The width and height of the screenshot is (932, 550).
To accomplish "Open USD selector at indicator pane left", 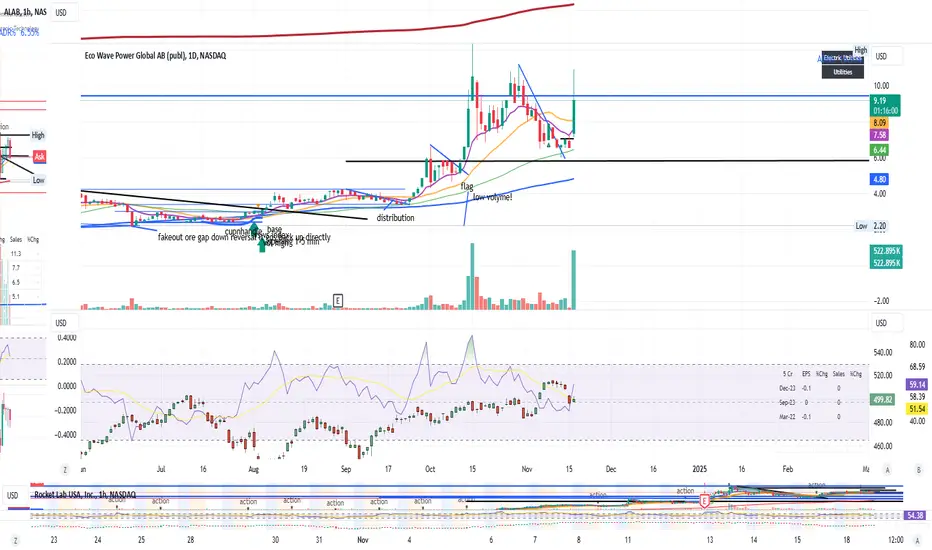I will (63, 323).
